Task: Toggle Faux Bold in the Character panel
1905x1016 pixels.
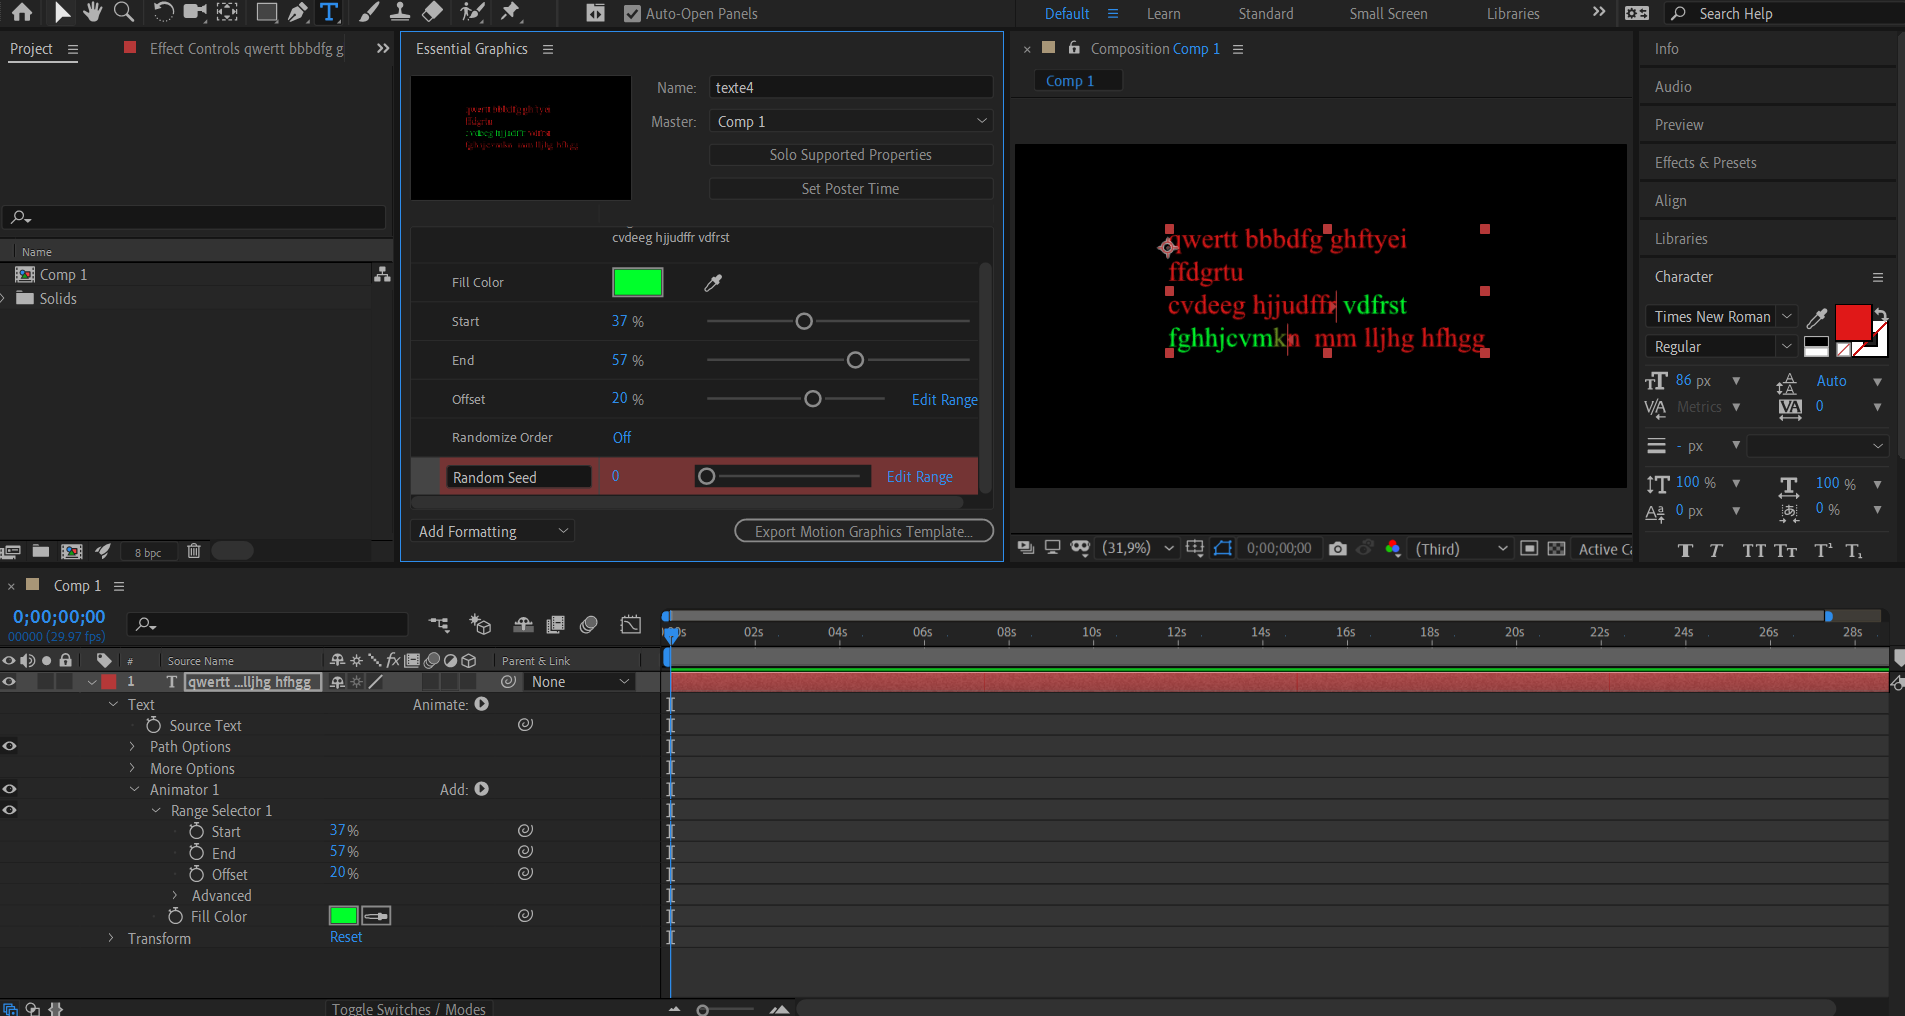Action: pyautogui.click(x=1686, y=551)
